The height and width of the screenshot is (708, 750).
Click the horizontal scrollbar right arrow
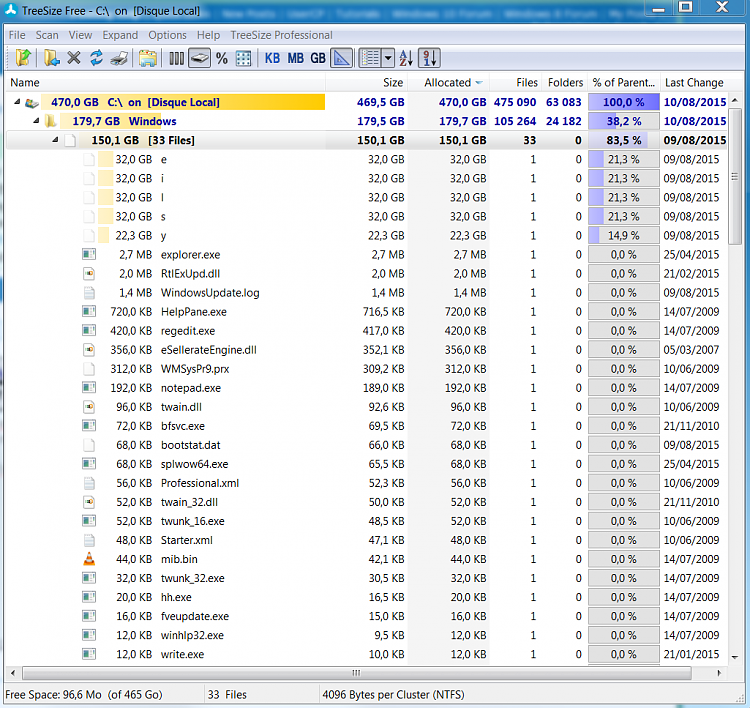coord(719,673)
